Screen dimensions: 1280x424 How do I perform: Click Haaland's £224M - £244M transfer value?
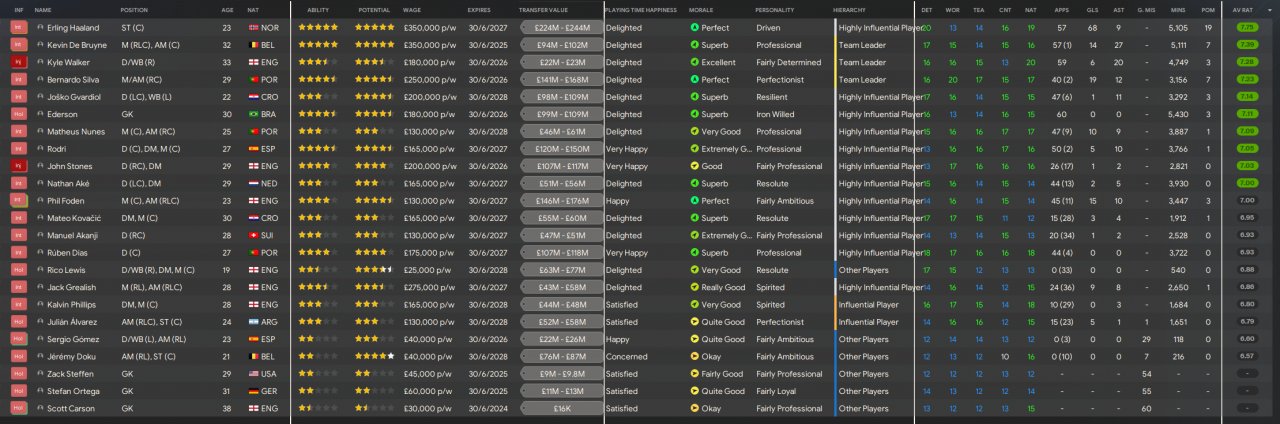(x=561, y=28)
